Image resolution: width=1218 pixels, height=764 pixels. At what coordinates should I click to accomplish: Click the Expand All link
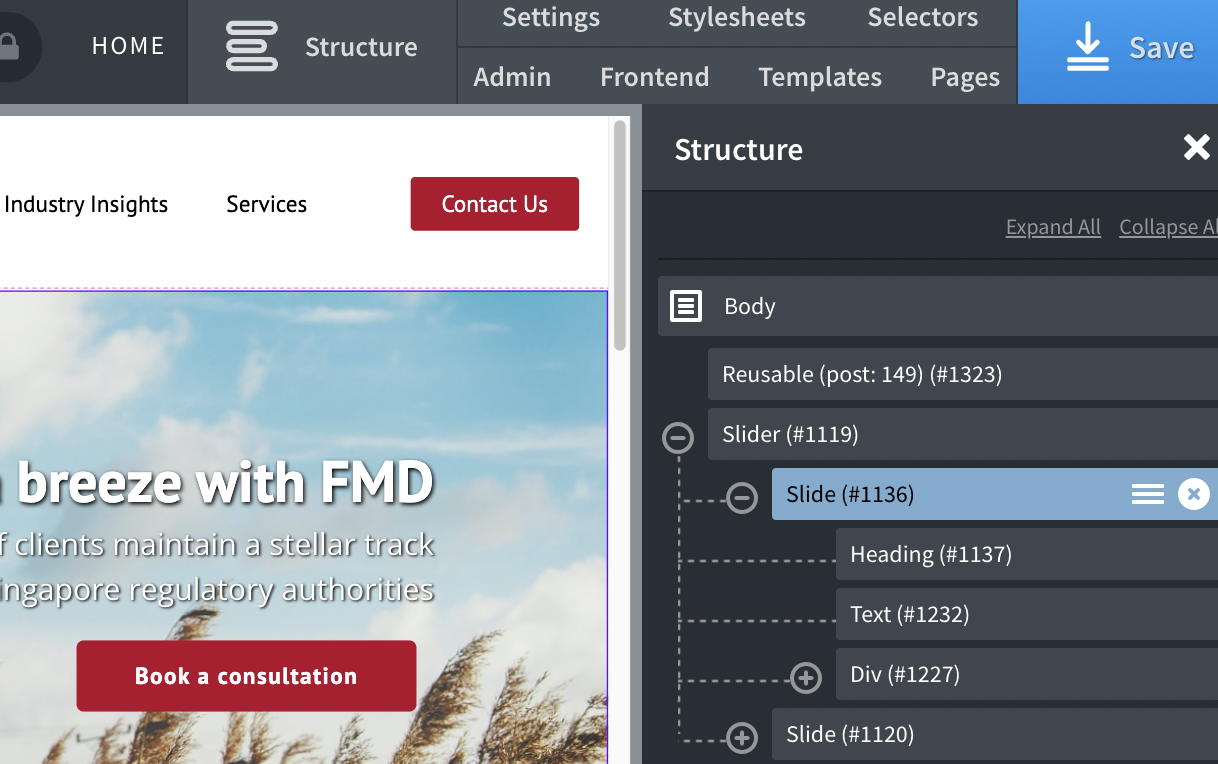tap(1053, 227)
